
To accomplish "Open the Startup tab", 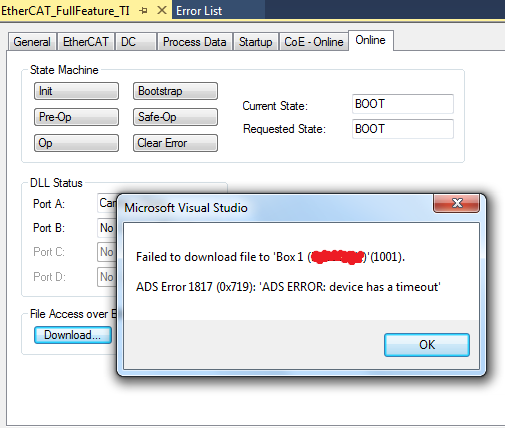I will pyautogui.click(x=256, y=42).
